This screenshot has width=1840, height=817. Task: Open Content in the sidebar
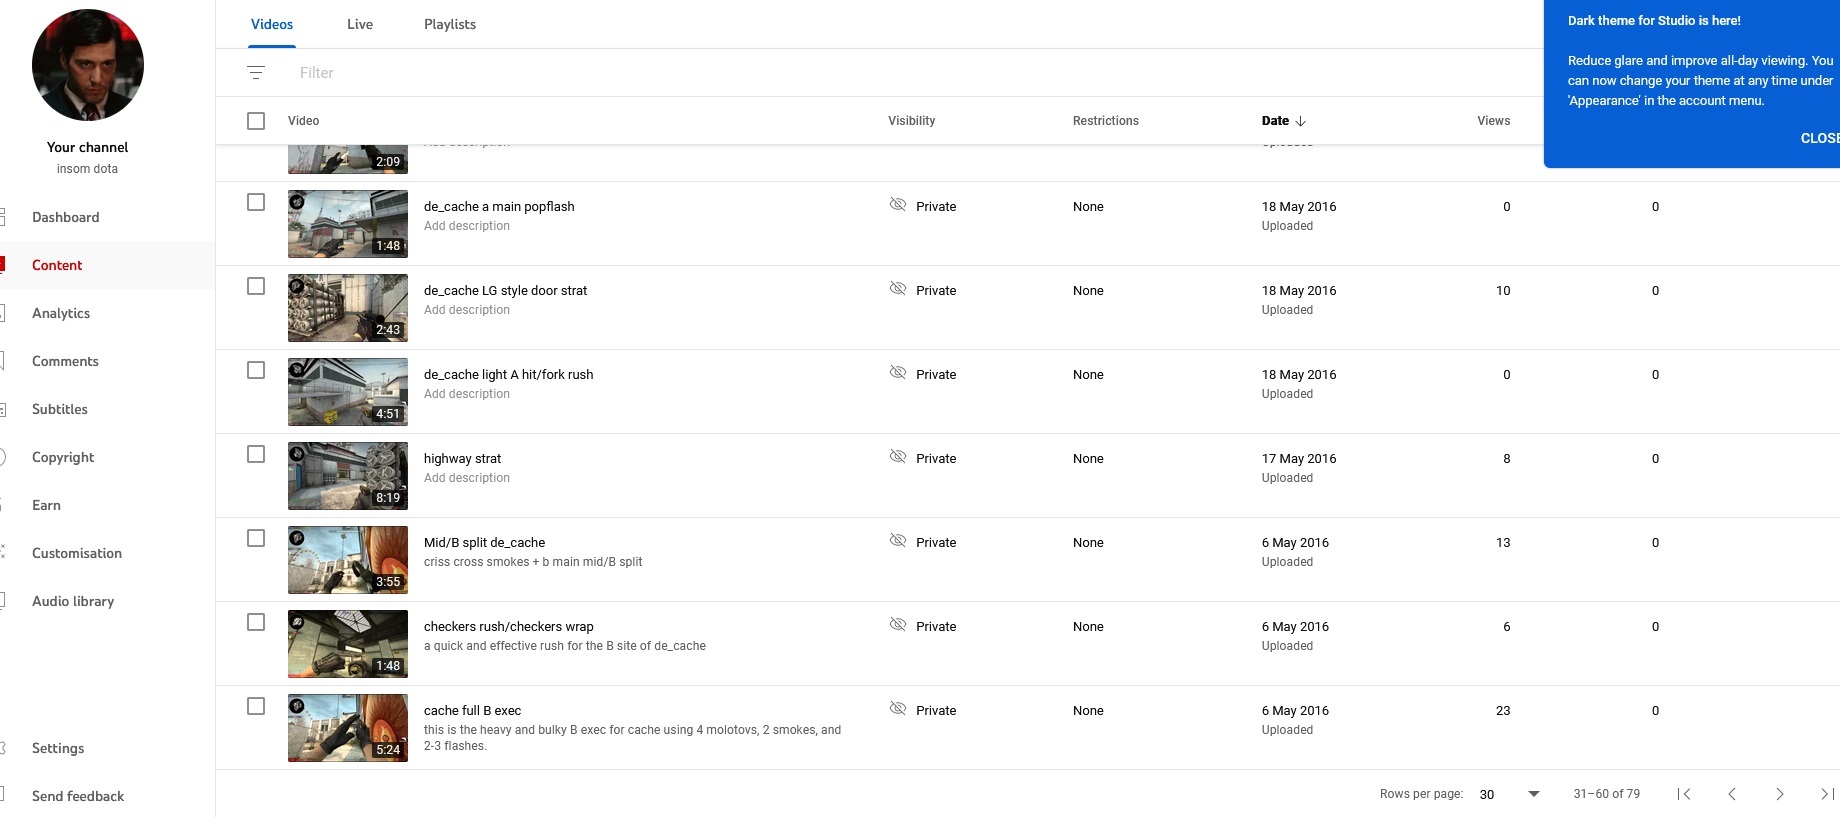107,265
